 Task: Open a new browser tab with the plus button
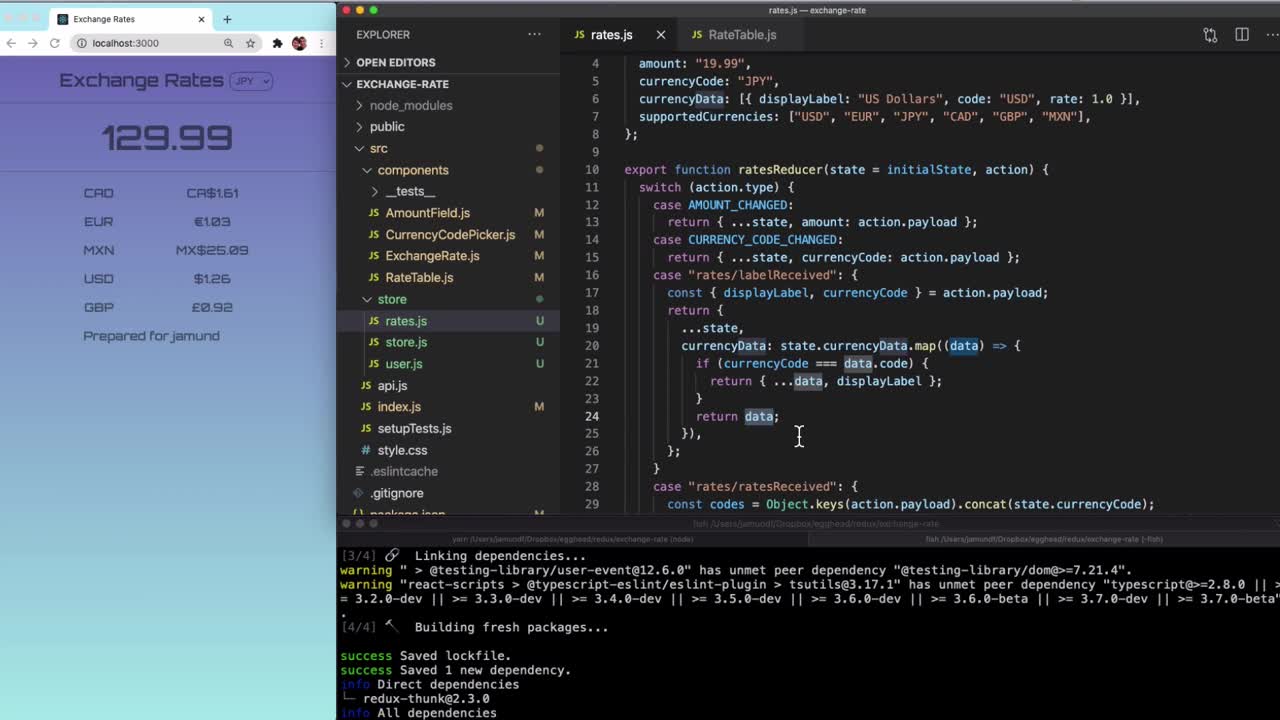[227, 18]
